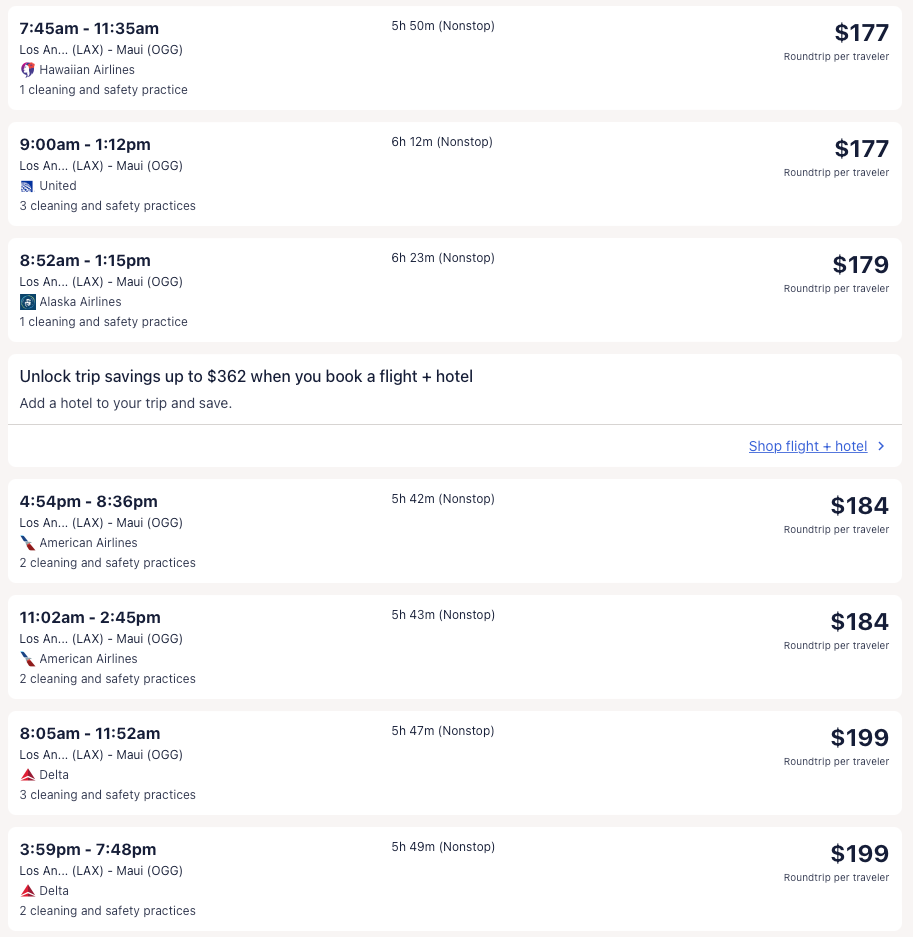The height and width of the screenshot is (937, 913).
Task: Select the 11:02am - 2:45pm American flight
Action: coord(90,617)
